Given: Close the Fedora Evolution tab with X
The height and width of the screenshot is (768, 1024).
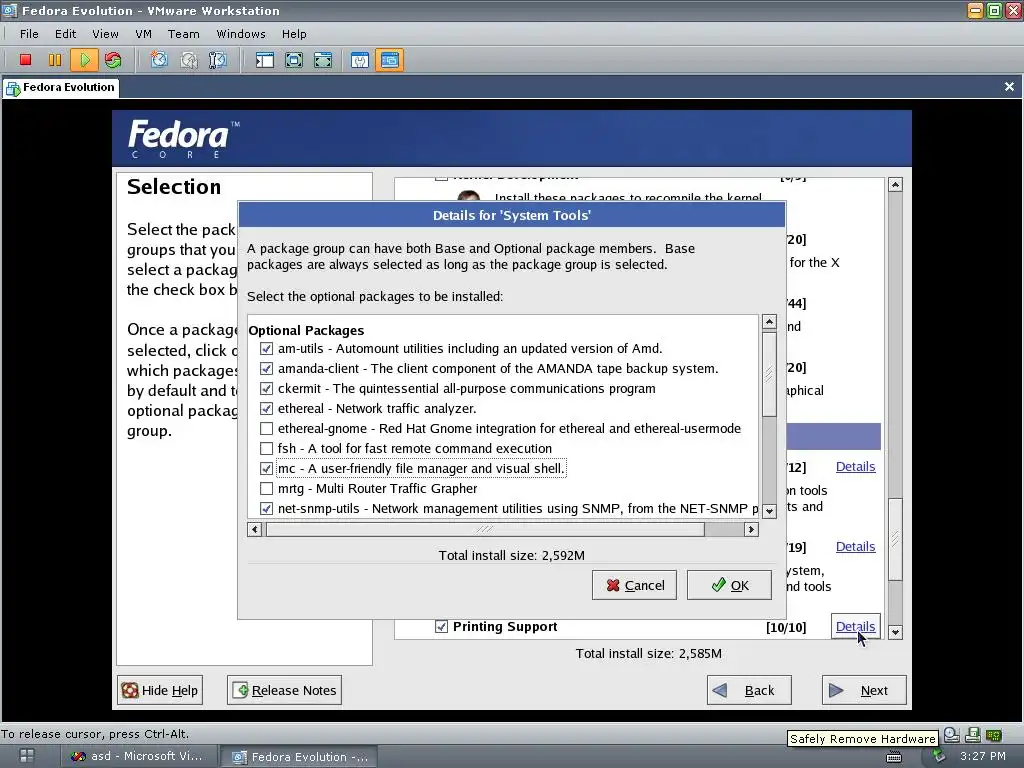Looking at the screenshot, I should tap(1009, 87).
